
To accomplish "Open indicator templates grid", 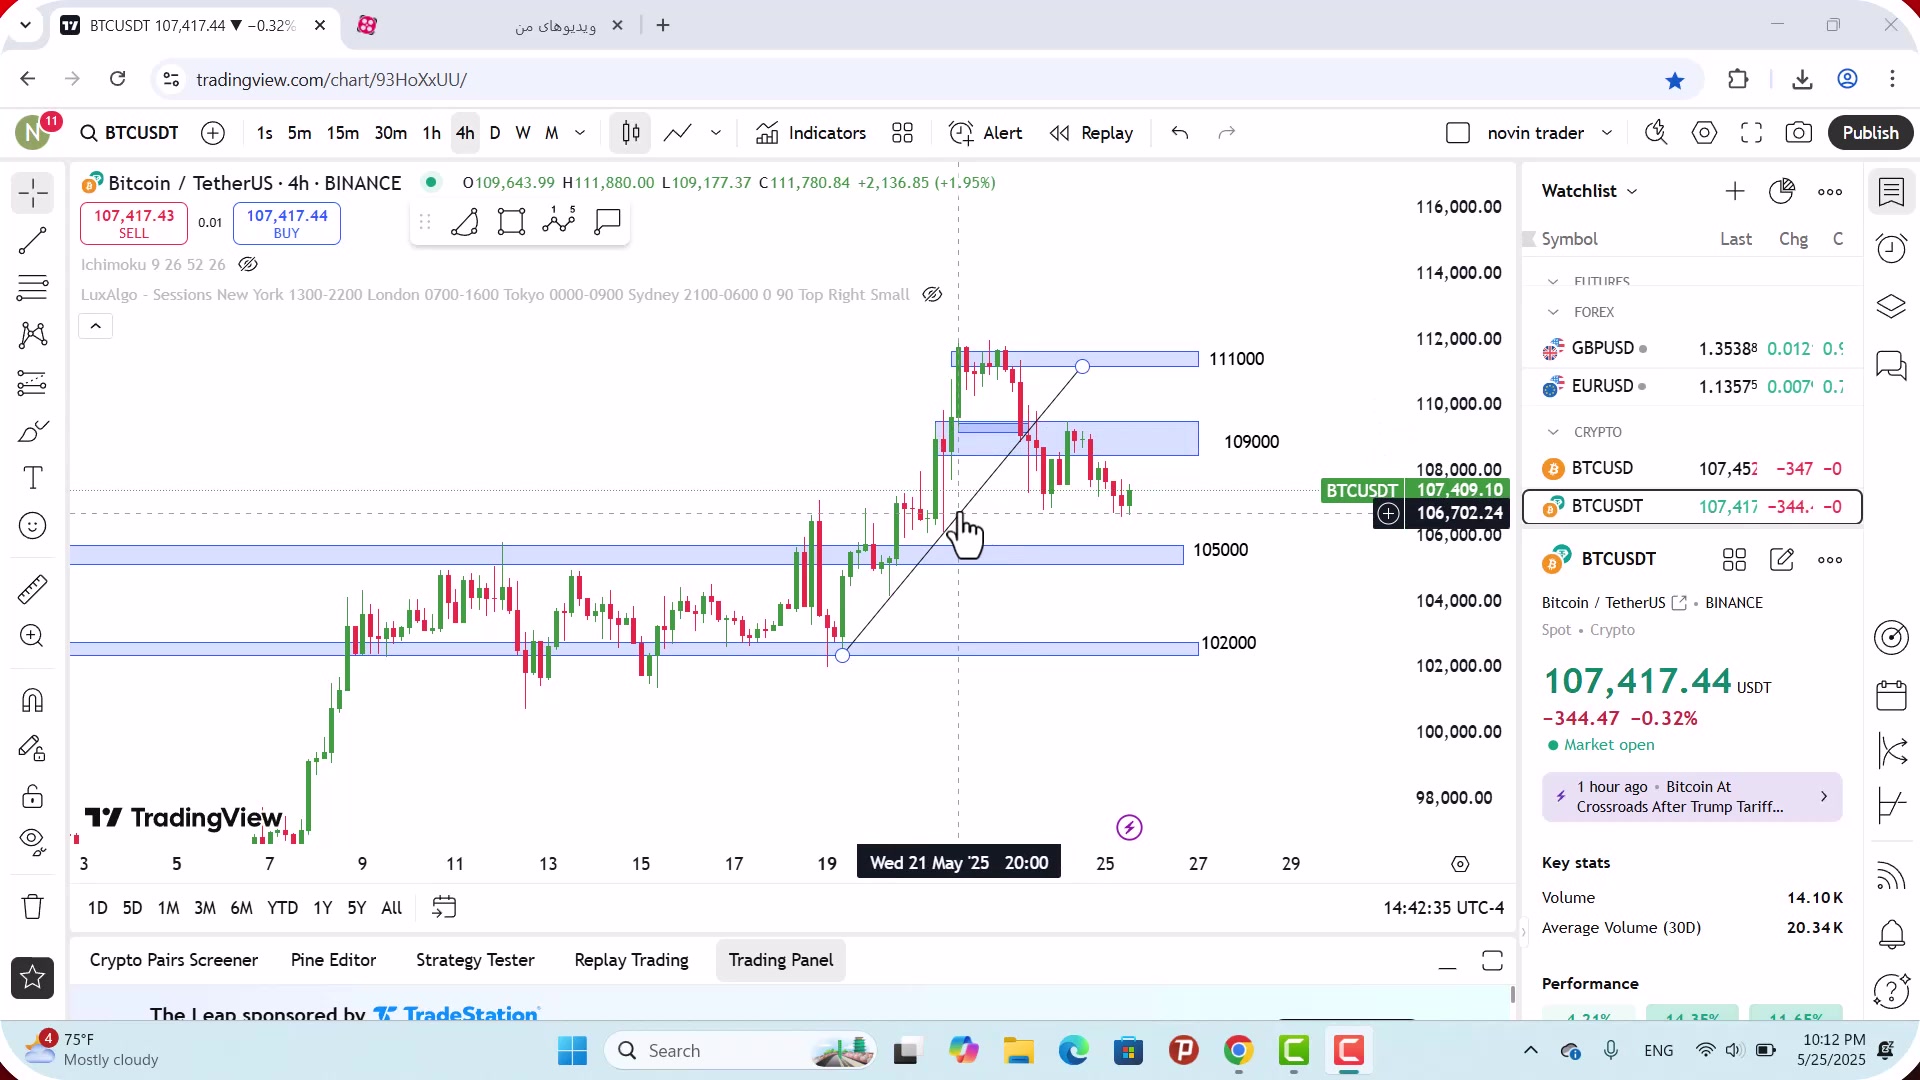I will click(903, 133).
